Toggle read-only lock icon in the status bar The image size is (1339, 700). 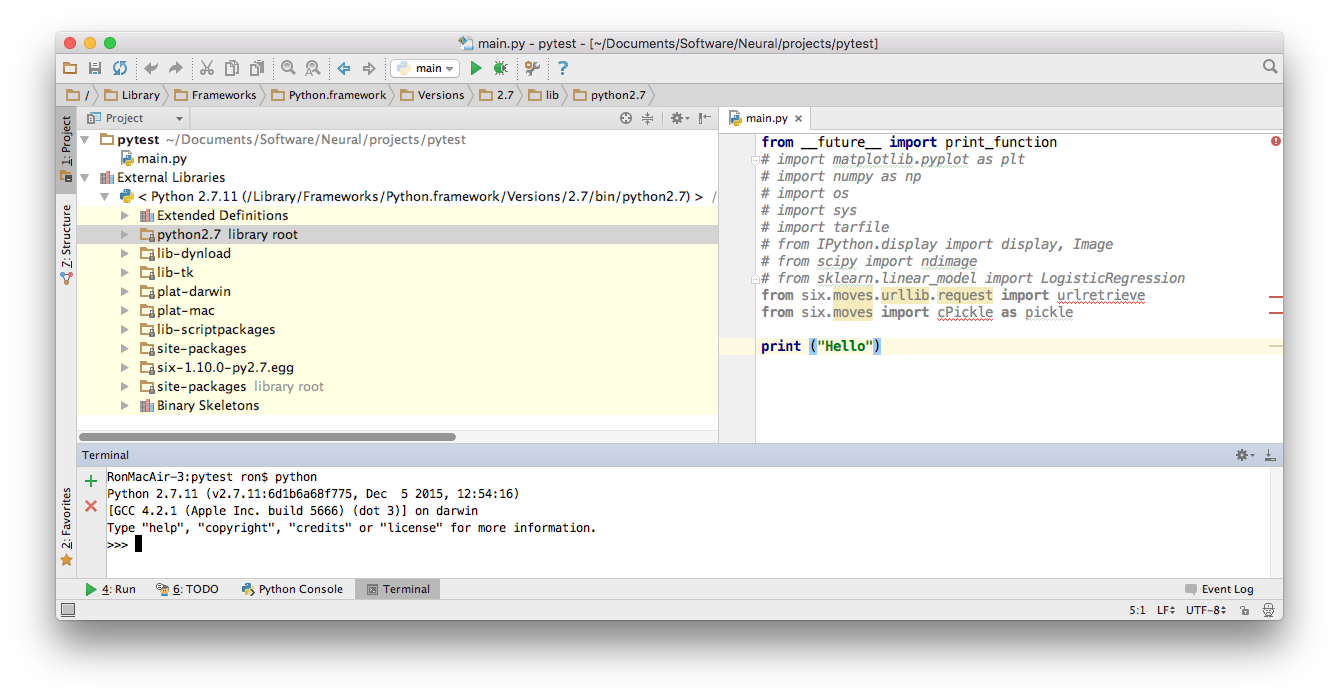(1247, 610)
